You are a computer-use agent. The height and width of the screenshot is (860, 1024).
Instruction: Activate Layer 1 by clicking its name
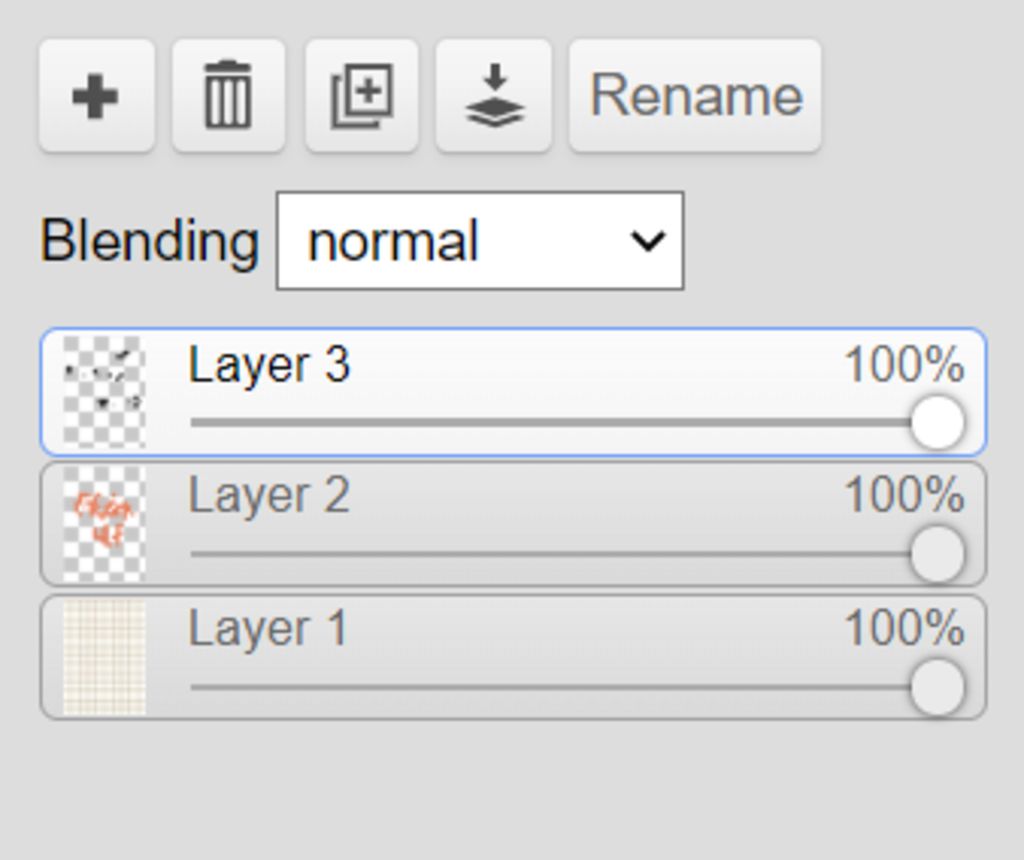pyautogui.click(x=268, y=629)
